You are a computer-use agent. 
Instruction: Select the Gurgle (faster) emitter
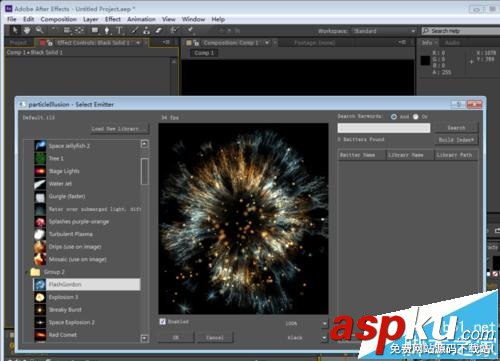point(87,196)
